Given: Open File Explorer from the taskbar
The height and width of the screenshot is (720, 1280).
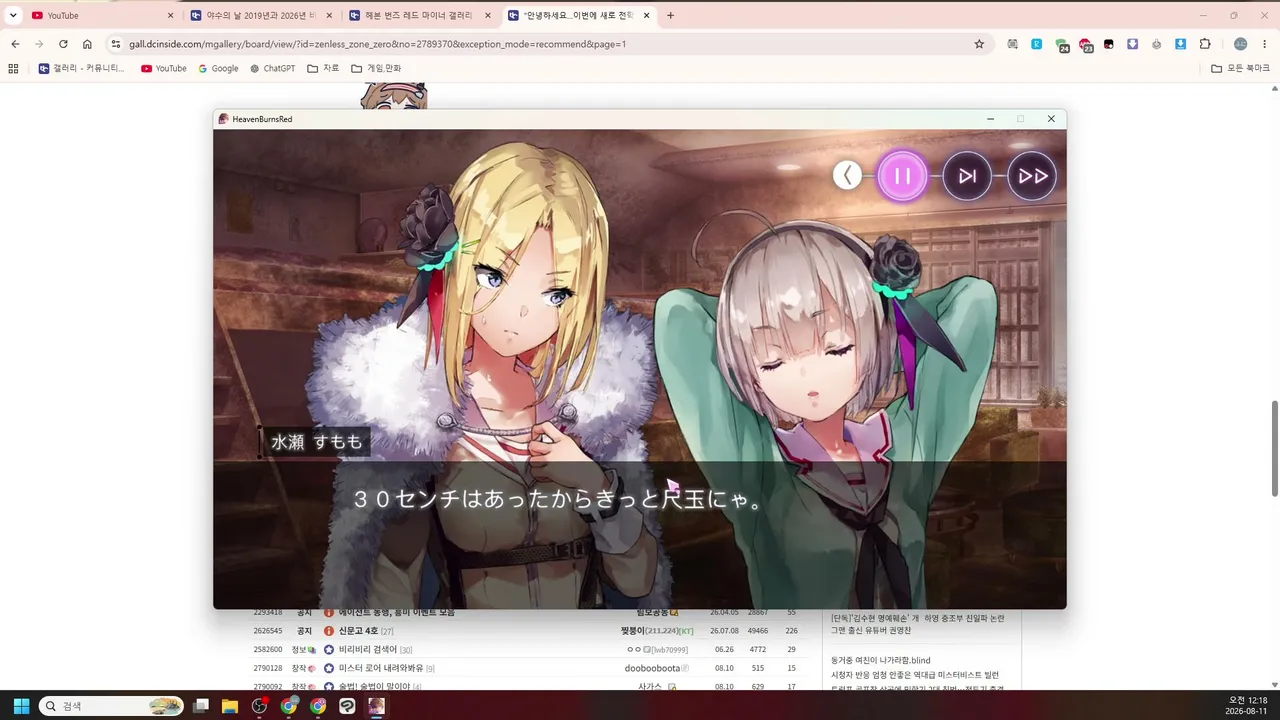Looking at the screenshot, I should coord(230,706).
